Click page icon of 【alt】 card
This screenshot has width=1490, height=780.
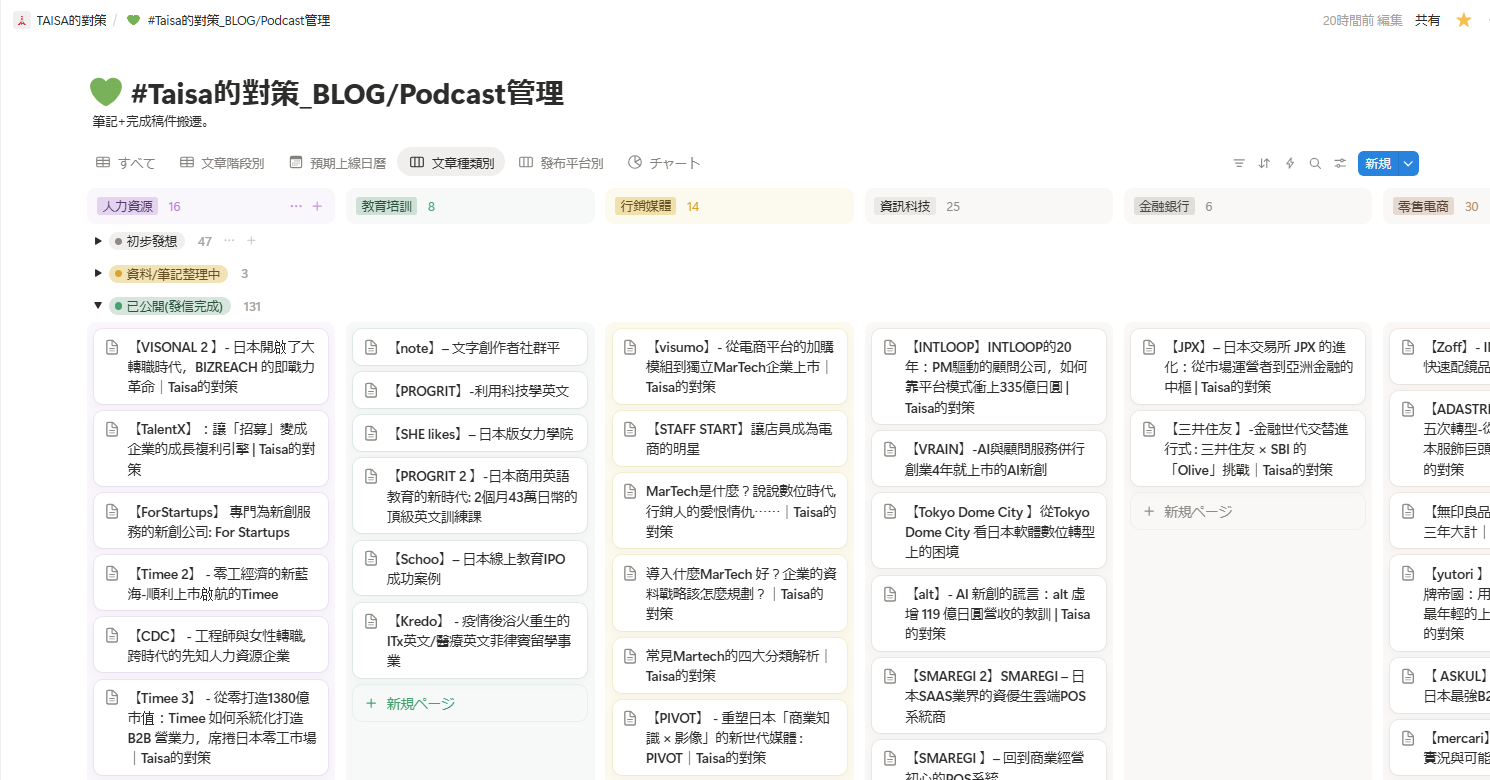point(889,594)
